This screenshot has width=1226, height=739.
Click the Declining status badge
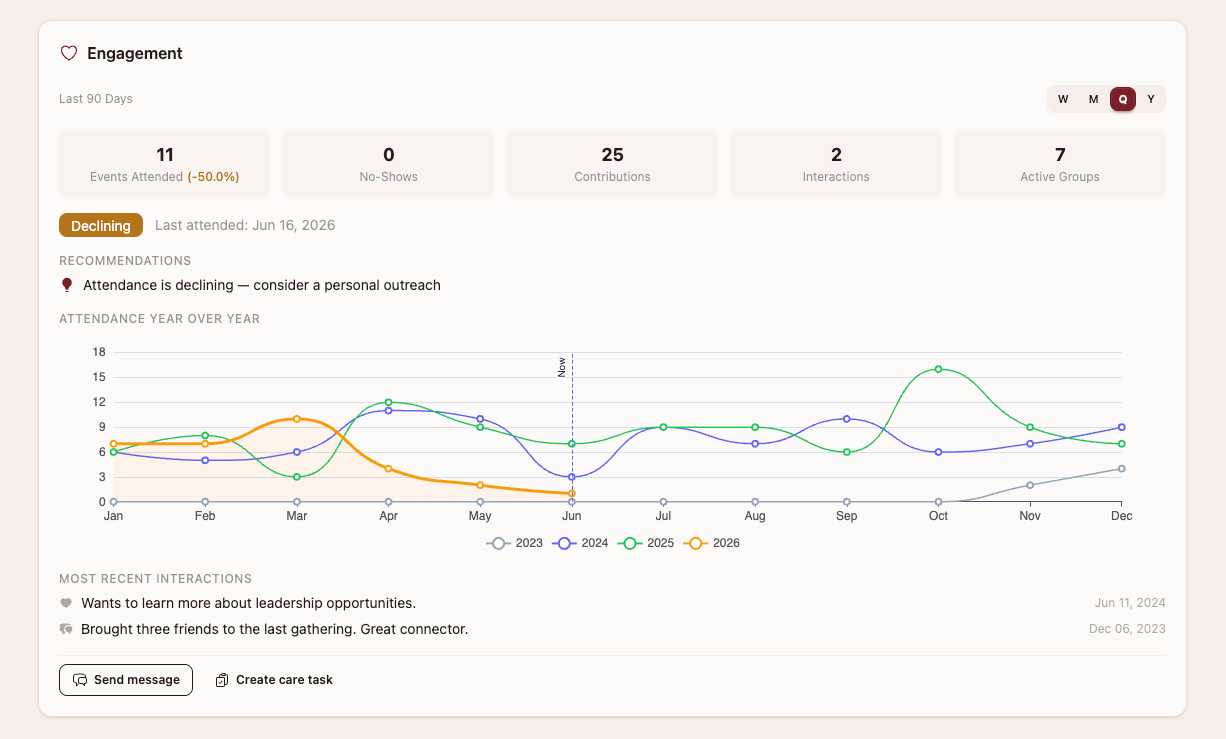[x=101, y=225]
